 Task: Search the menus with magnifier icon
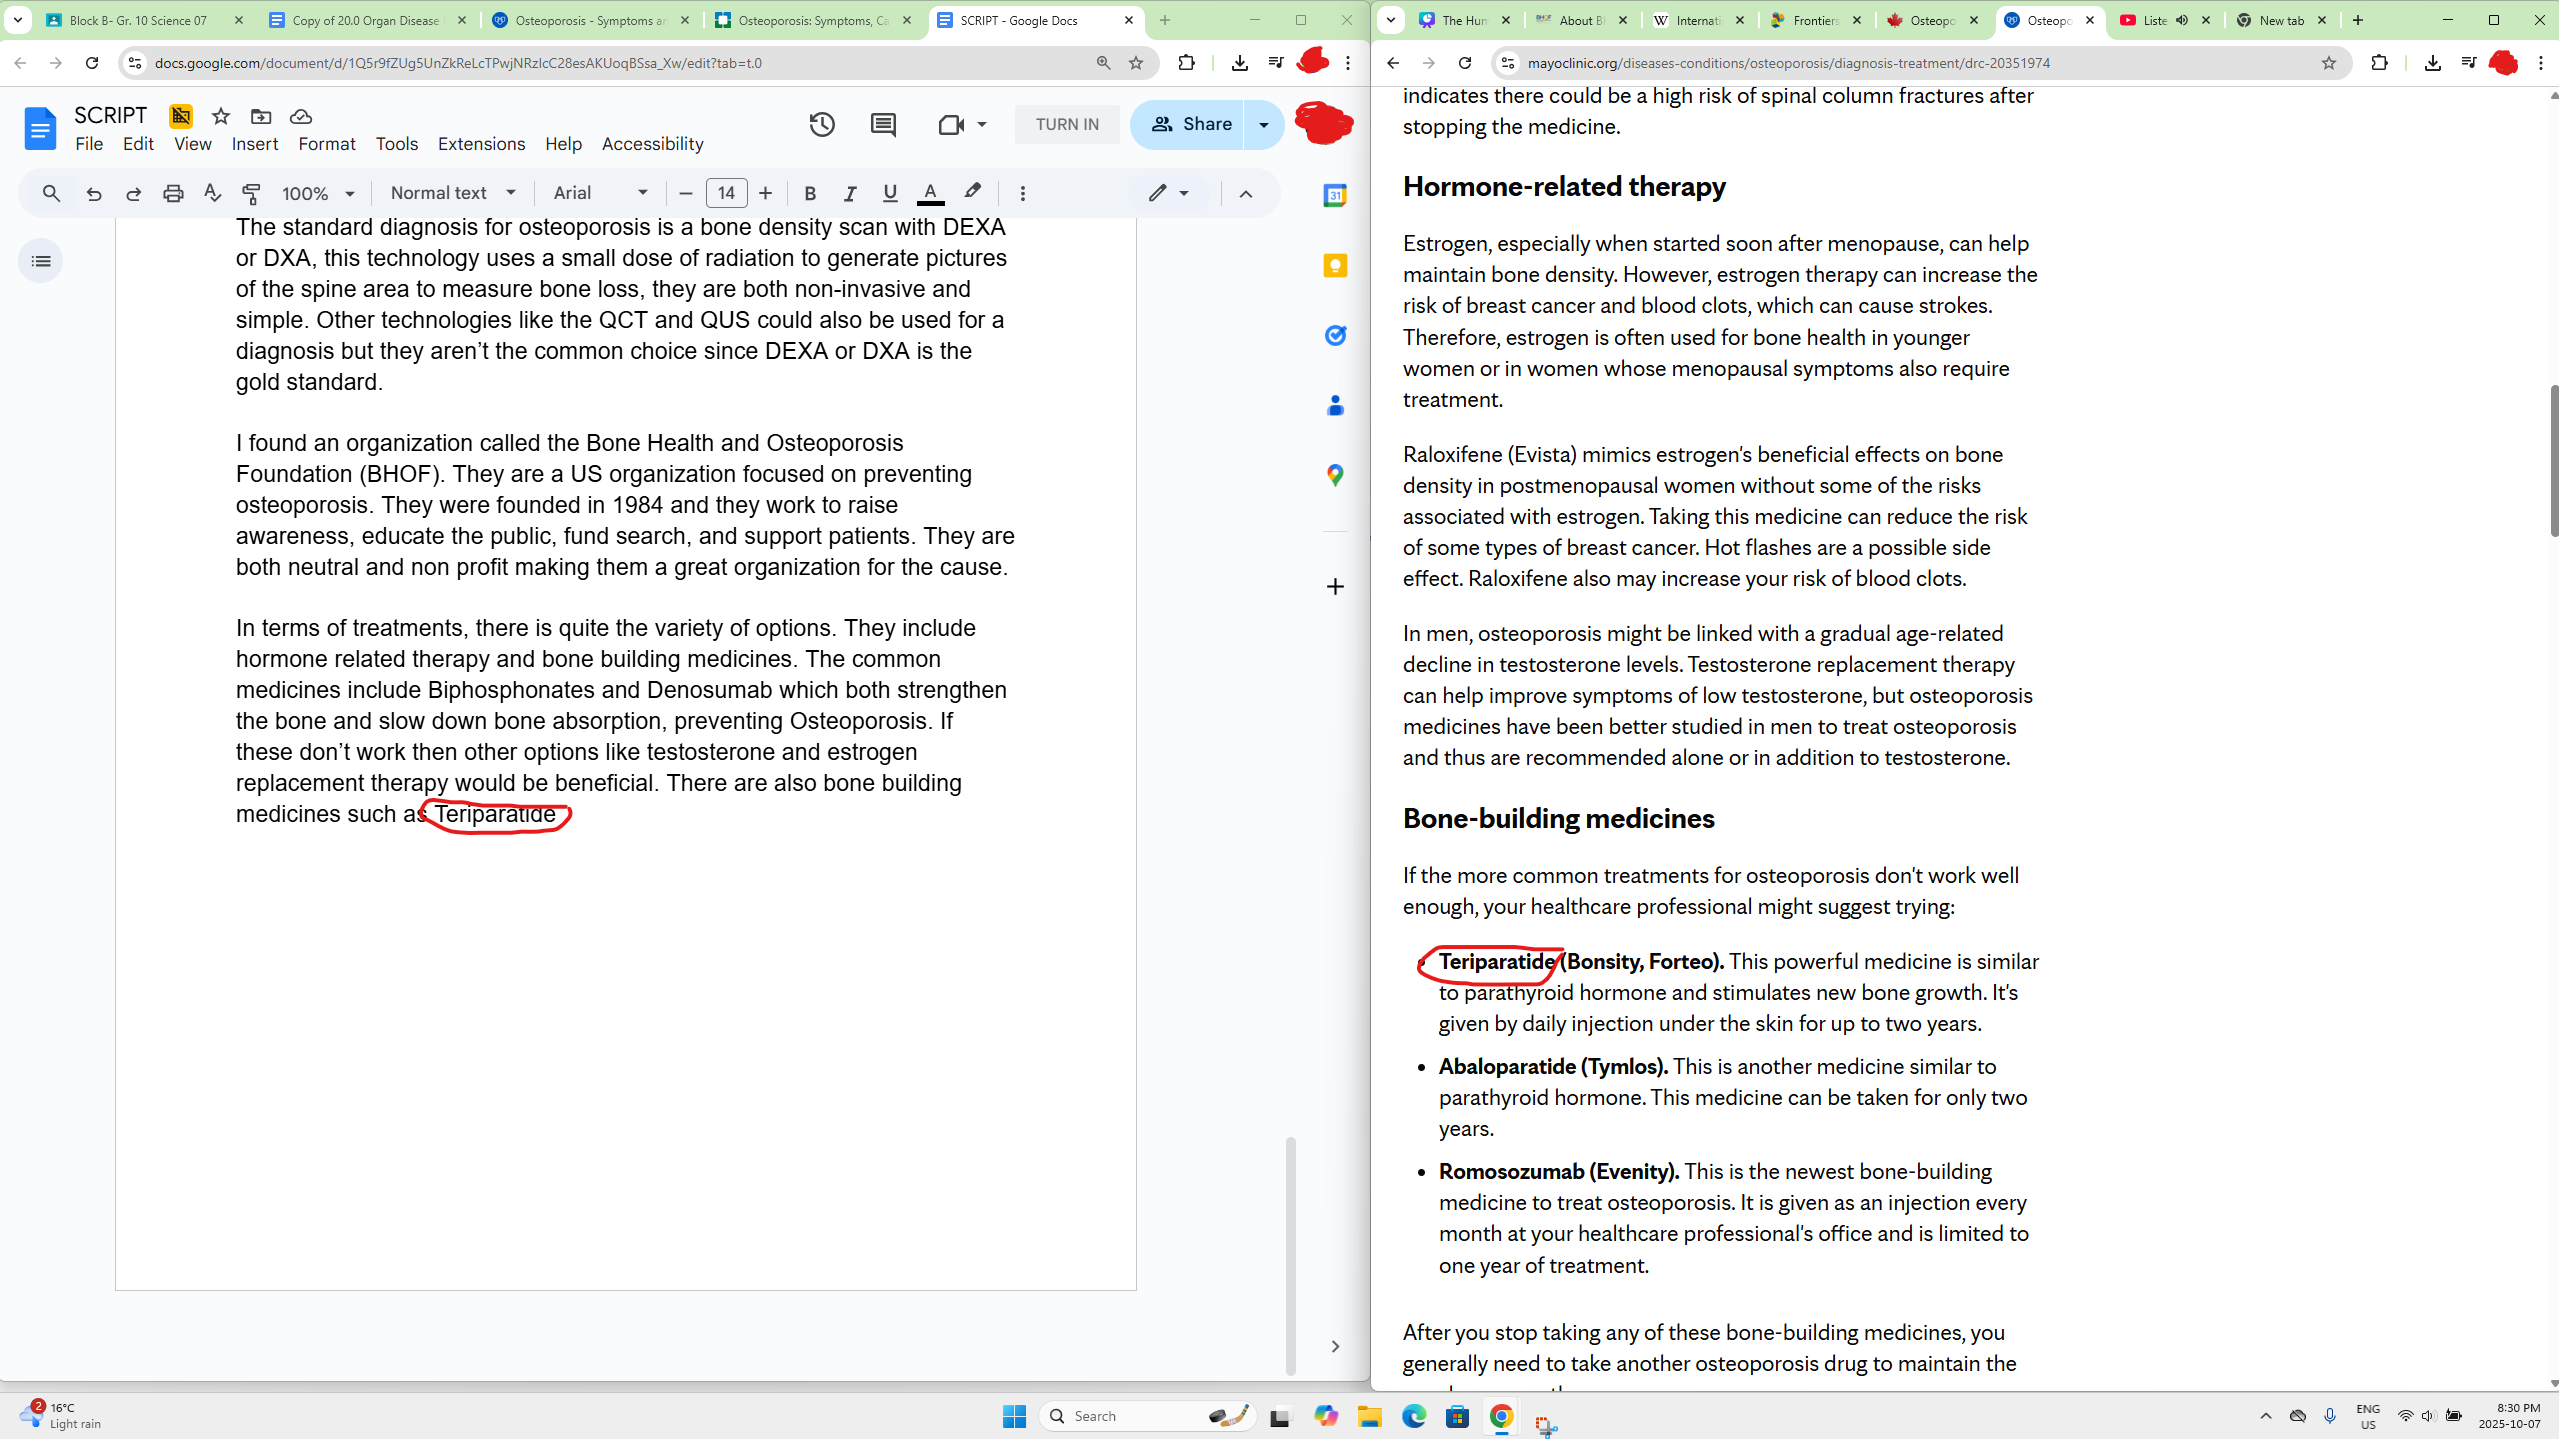coord(51,193)
